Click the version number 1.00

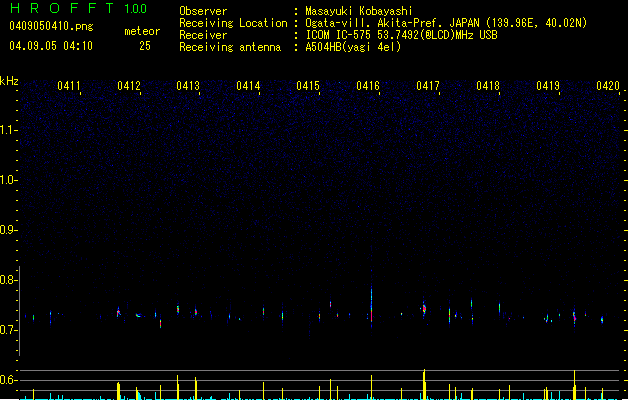click(x=135, y=8)
